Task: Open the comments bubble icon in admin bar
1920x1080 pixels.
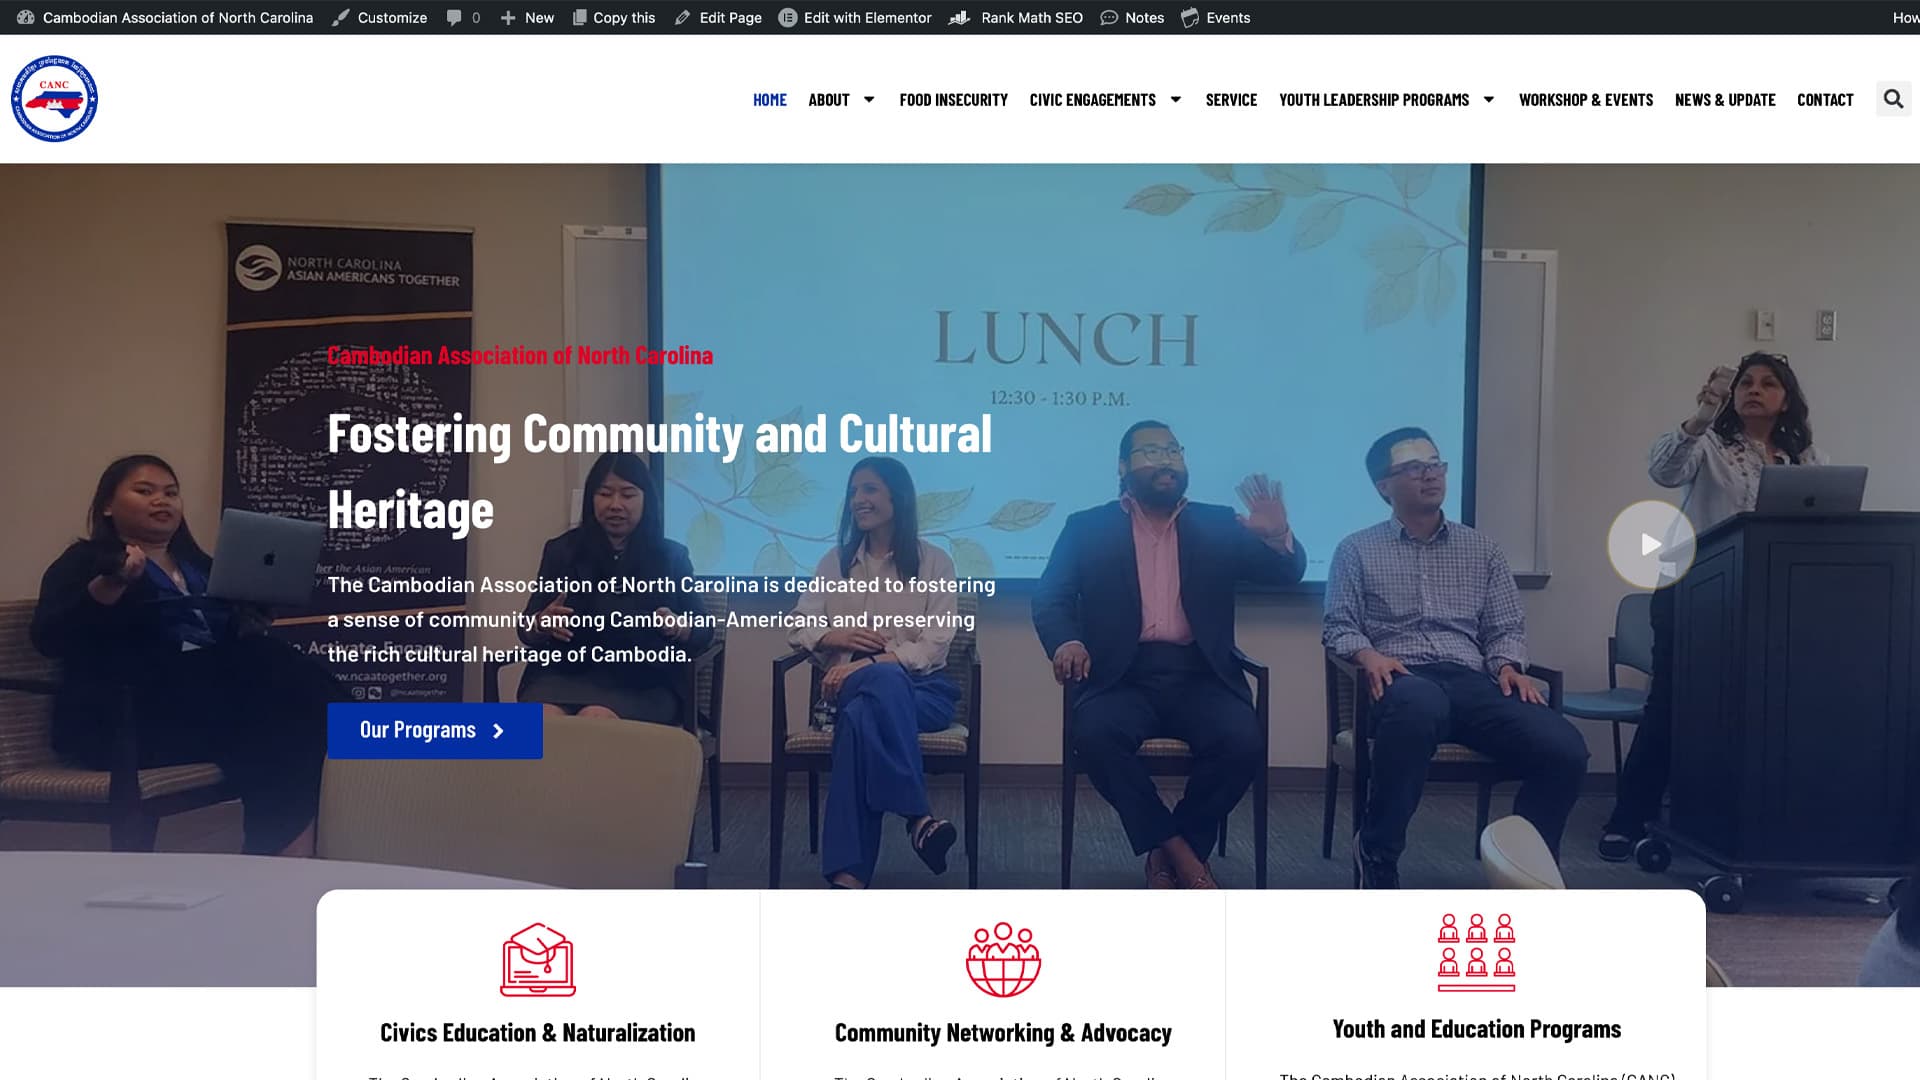Action: (455, 17)
